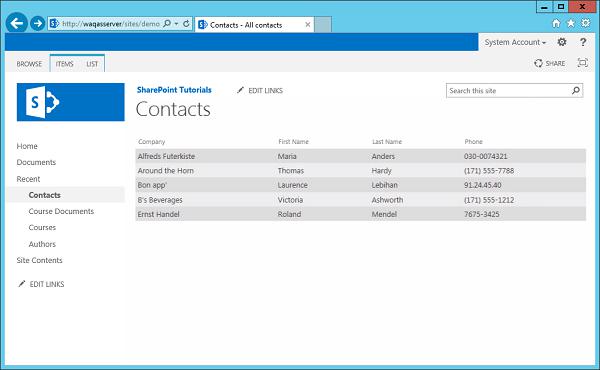The image size is (600, 370).
Task: Click the focus on content icon
Action: click(582, 63)
